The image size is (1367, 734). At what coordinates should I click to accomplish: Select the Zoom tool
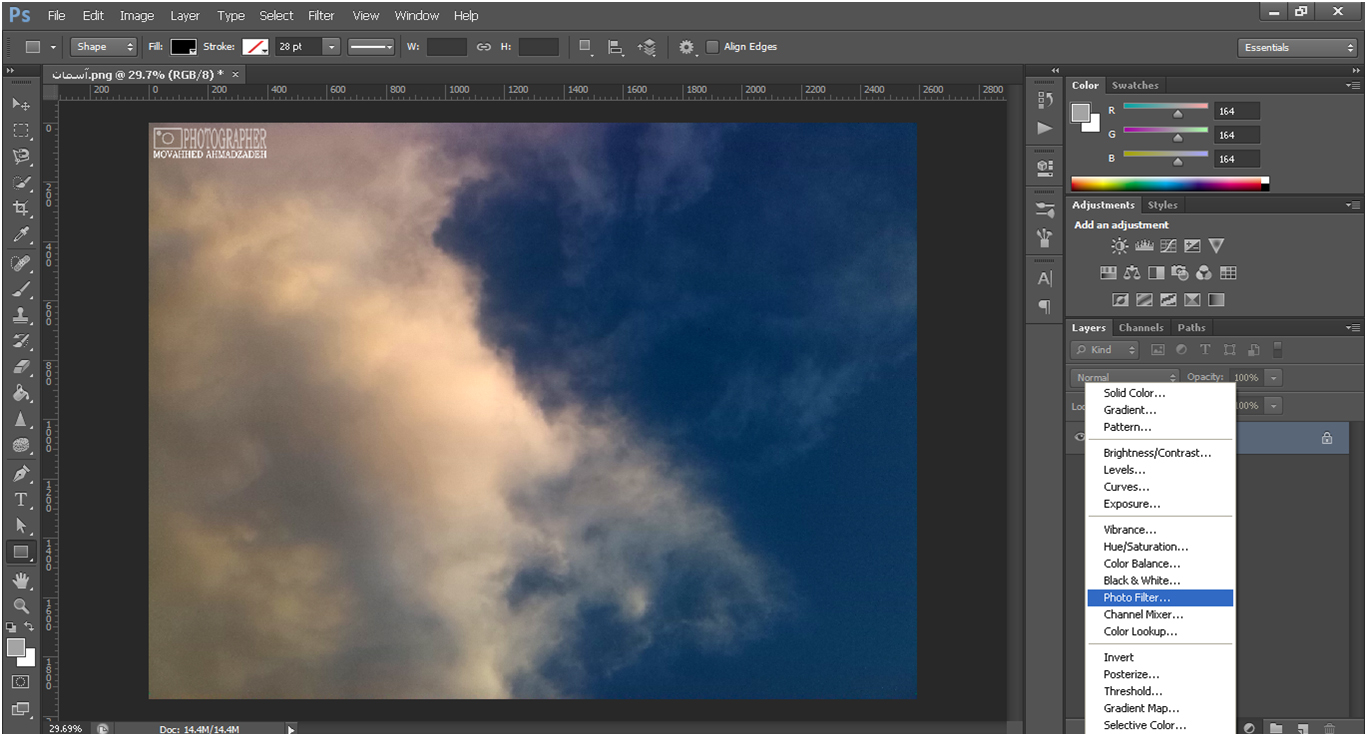20,606
